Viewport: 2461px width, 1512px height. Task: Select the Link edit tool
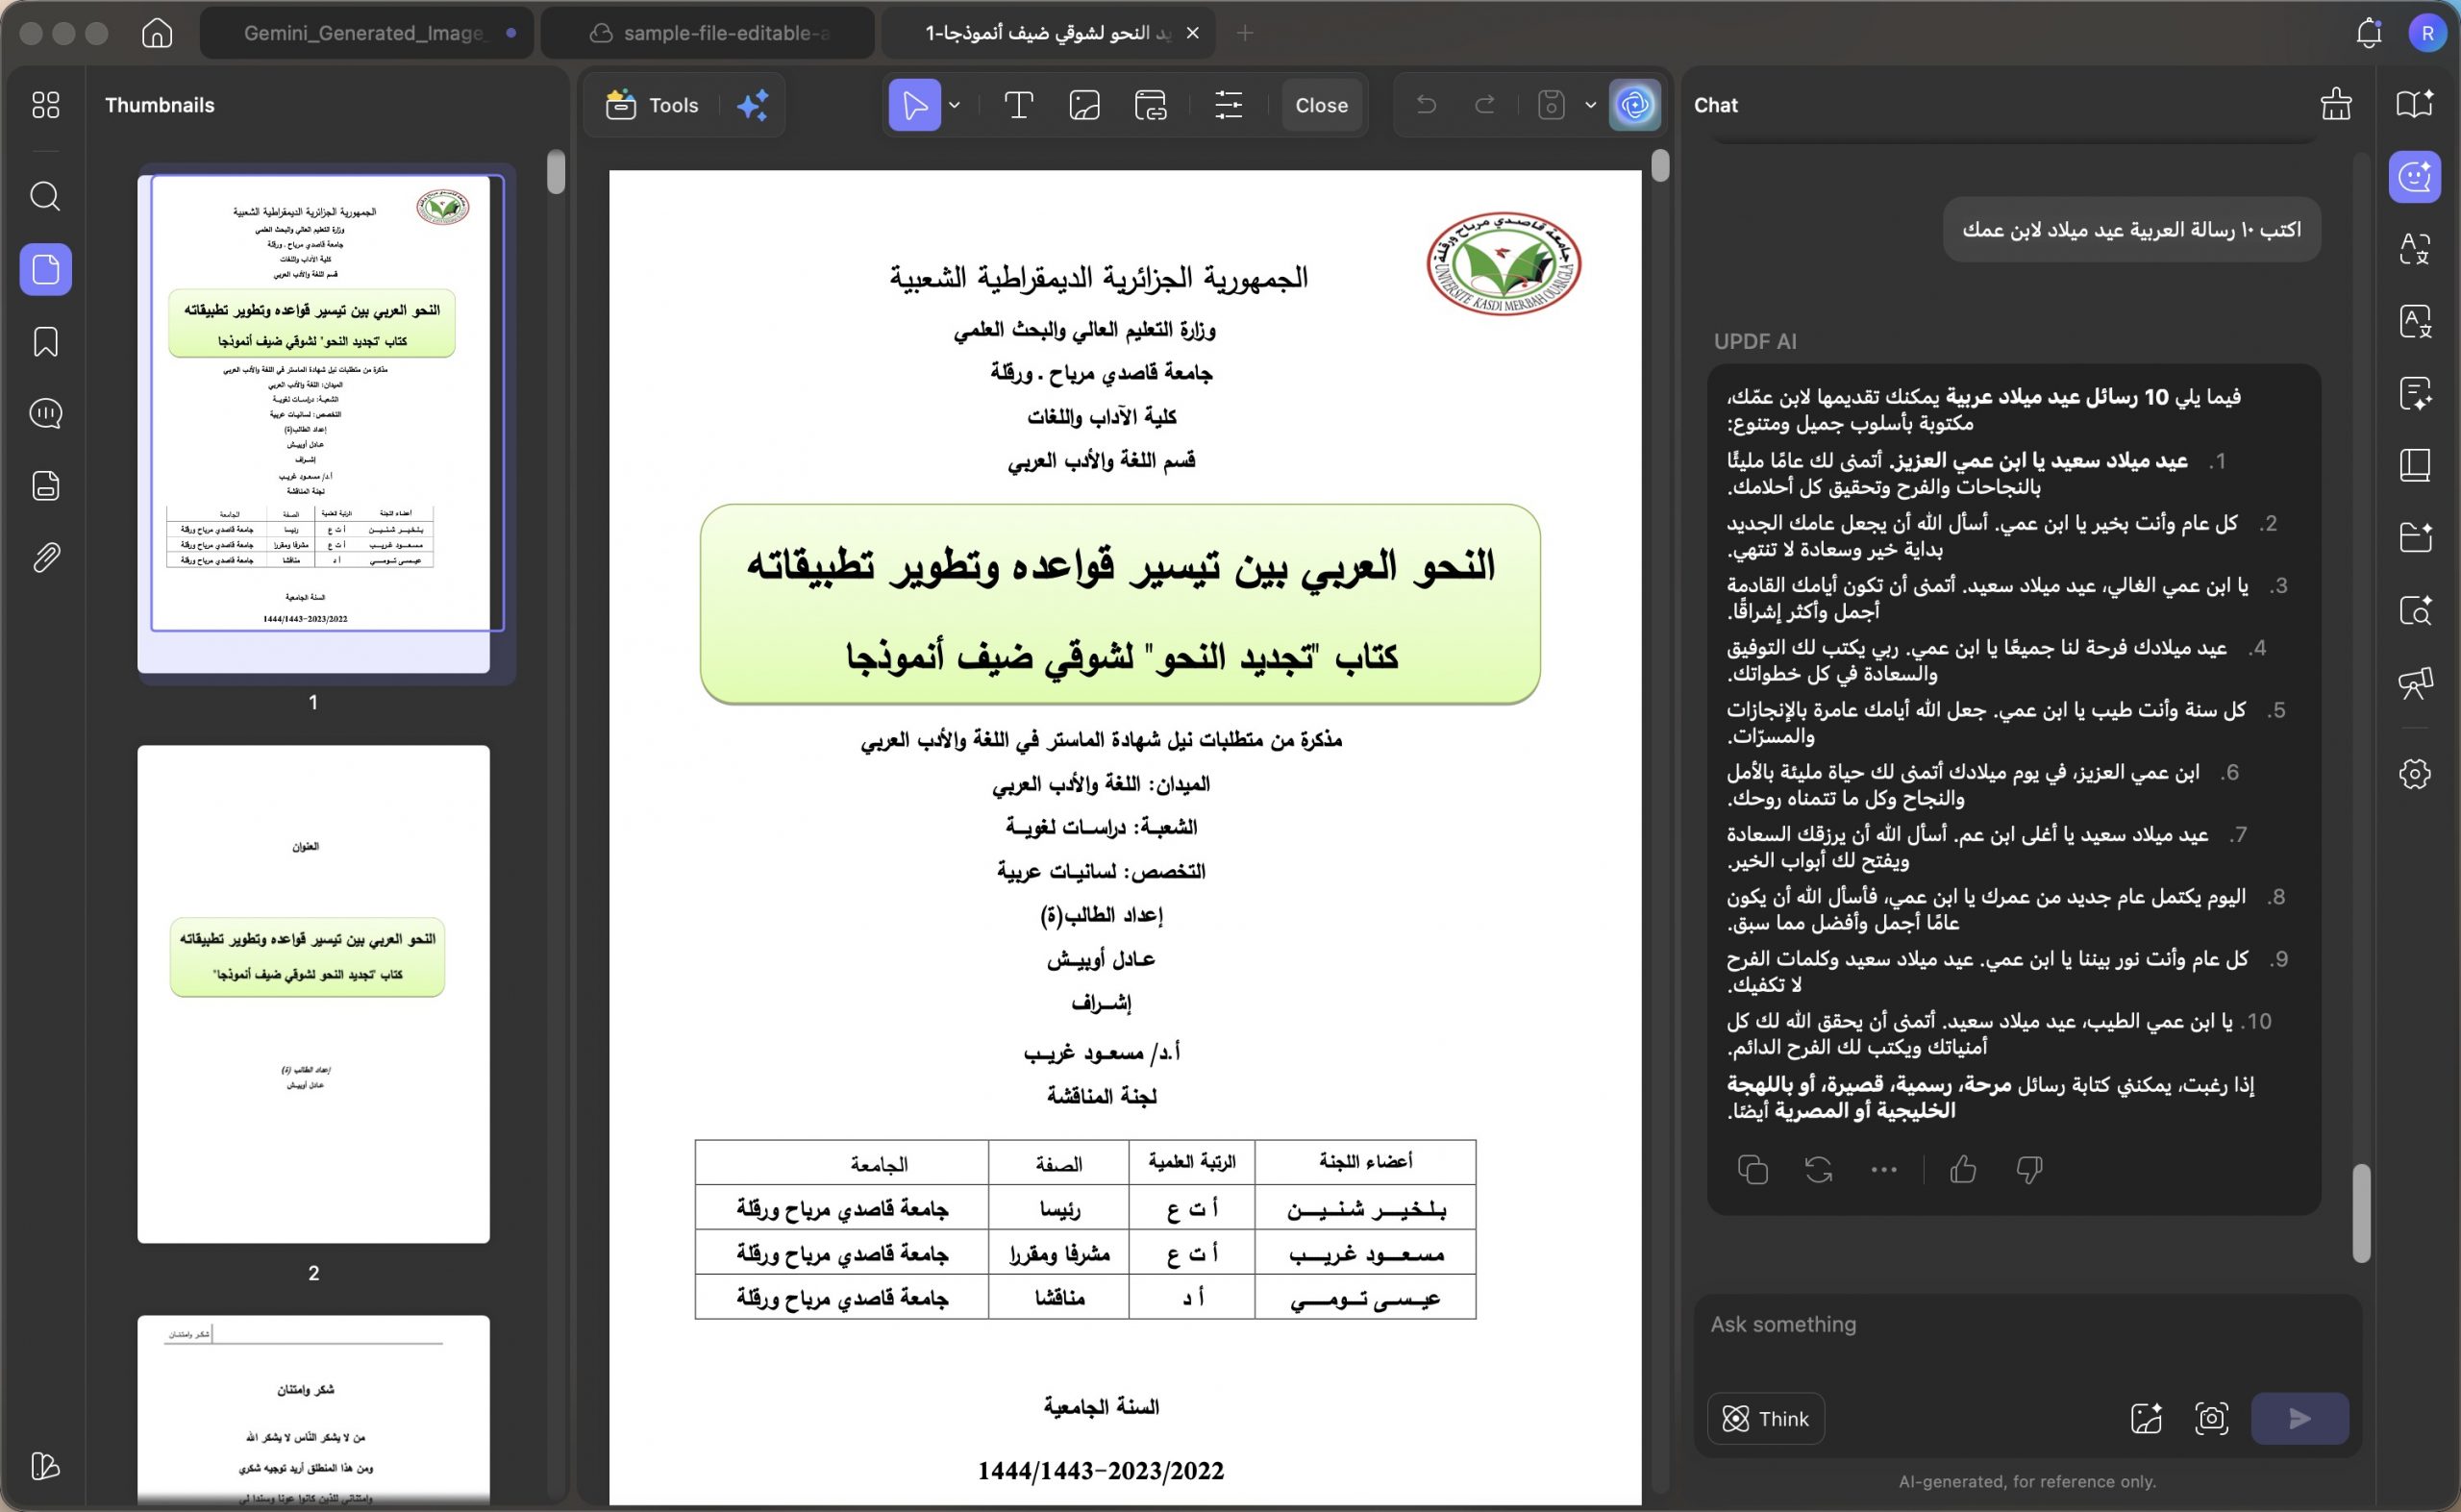coord(1151,105)
